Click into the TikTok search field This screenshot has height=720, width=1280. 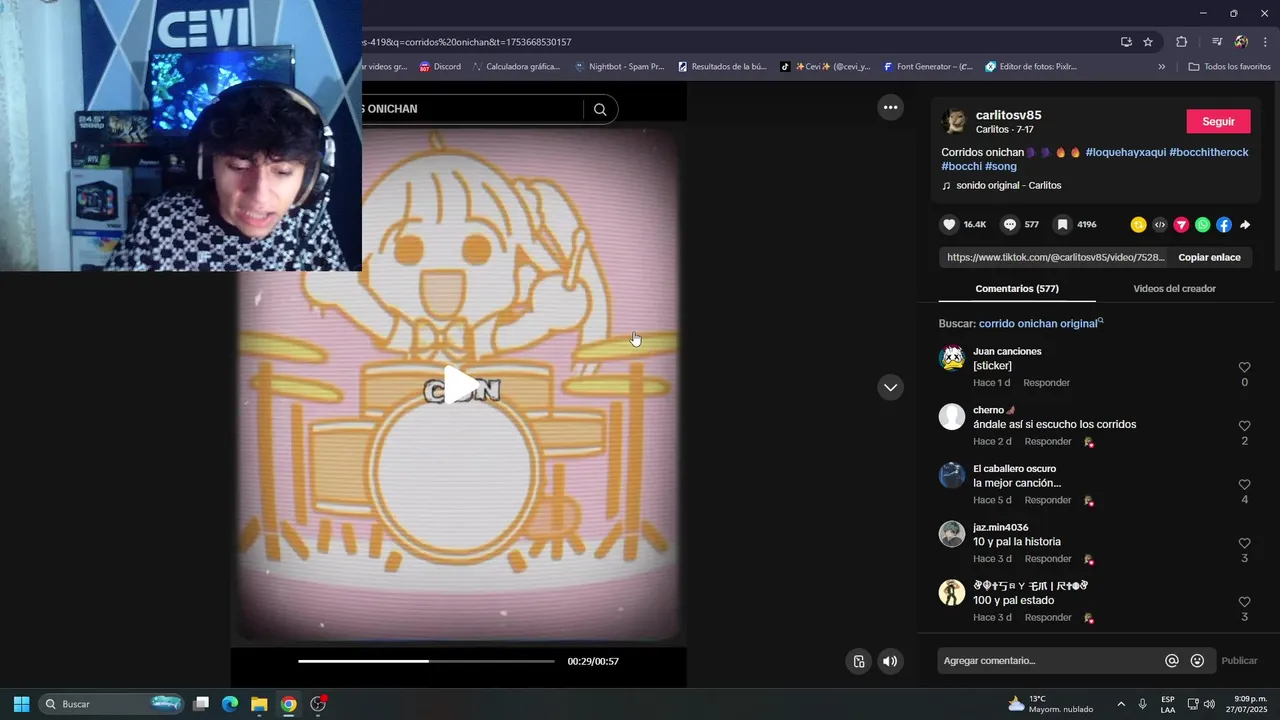coord(470,109)
